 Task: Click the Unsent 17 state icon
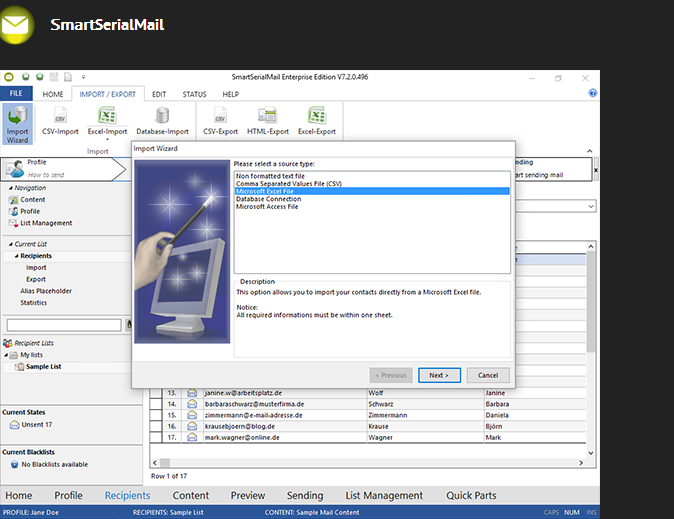coord(15,425)
